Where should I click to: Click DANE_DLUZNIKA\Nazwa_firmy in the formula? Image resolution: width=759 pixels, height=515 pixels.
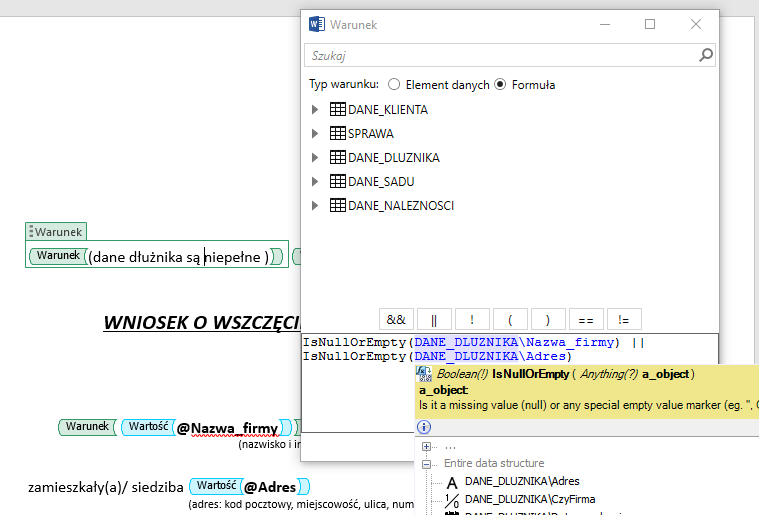tap(514, 342)
